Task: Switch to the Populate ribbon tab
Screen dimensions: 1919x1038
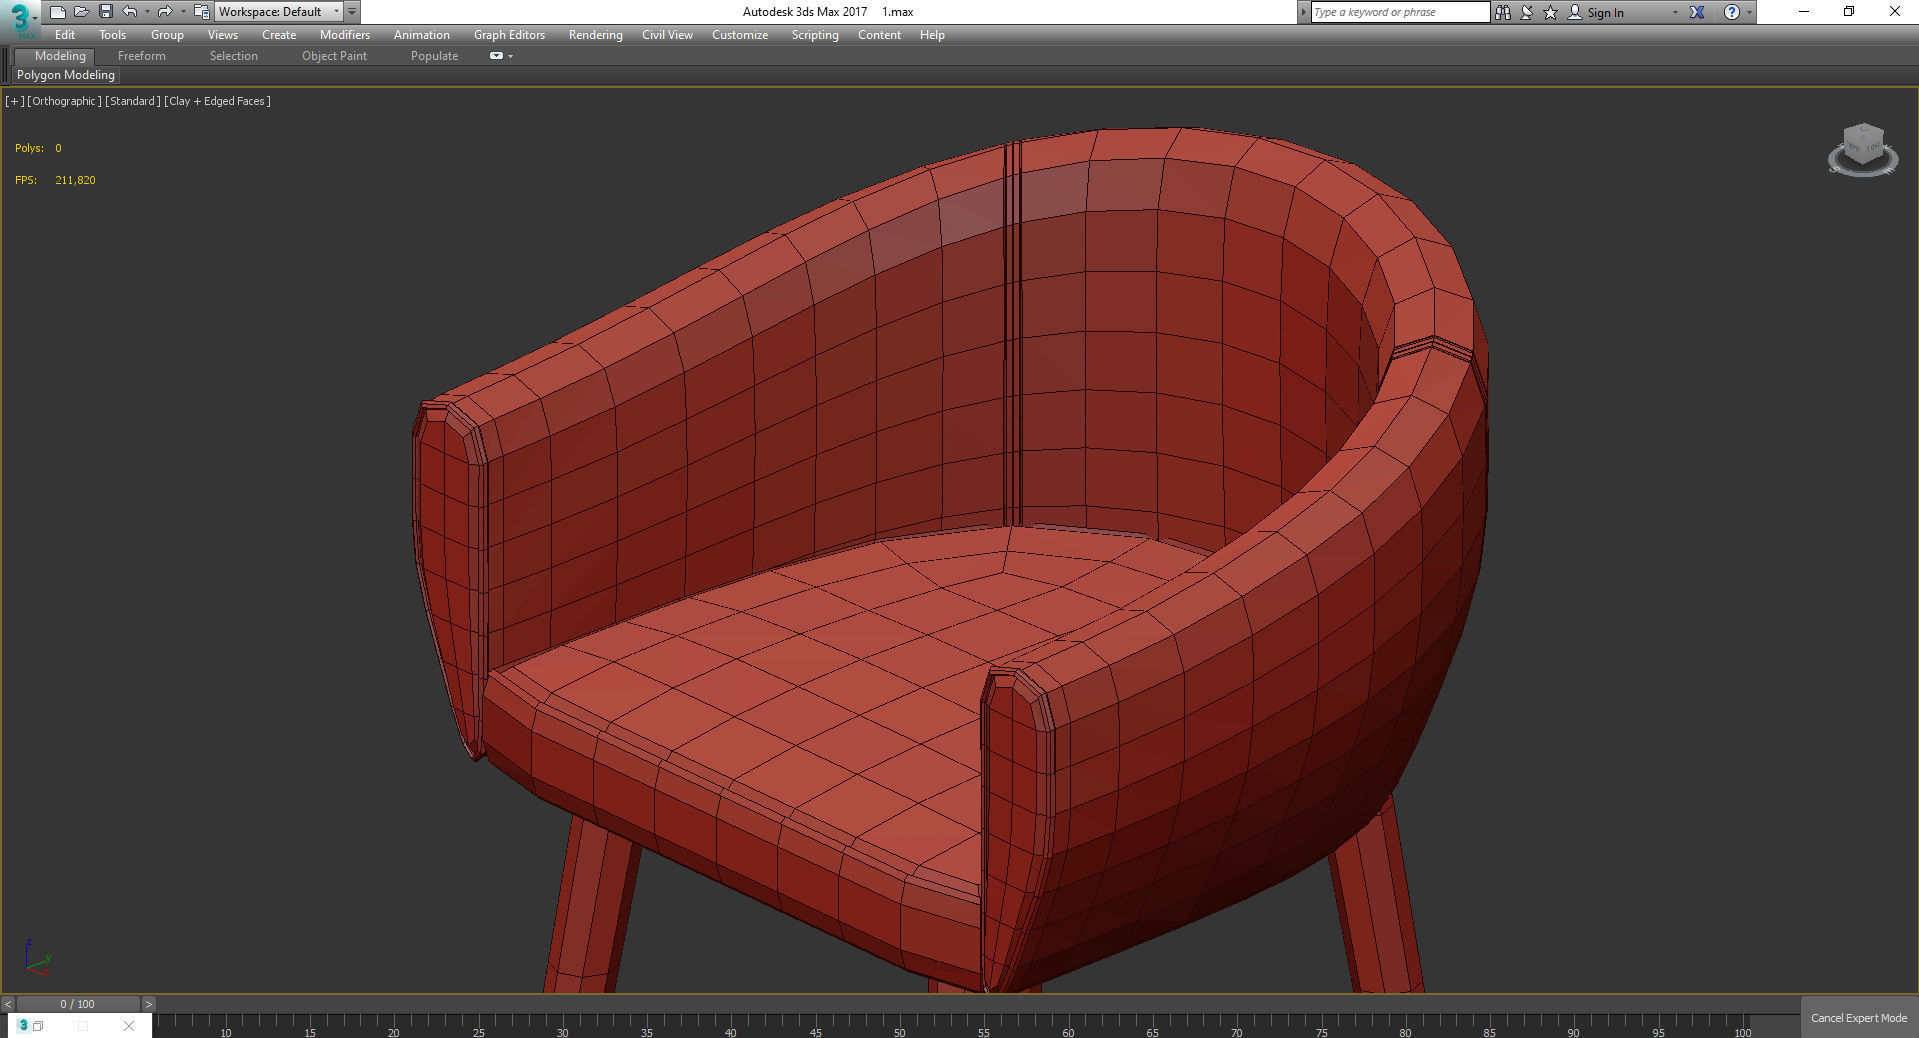Action: [x=434, y=56]
